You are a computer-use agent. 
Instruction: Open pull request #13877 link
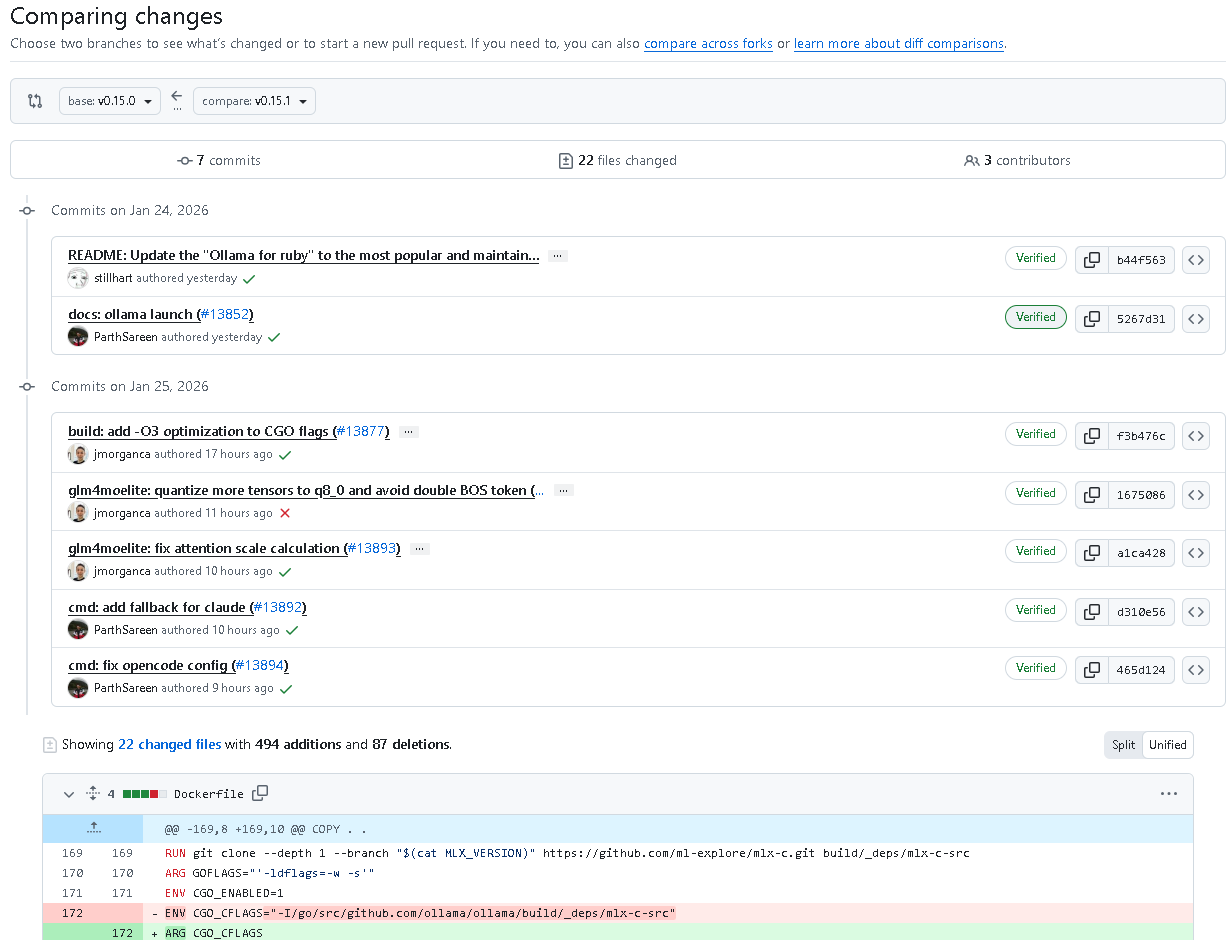pos(361,432)
